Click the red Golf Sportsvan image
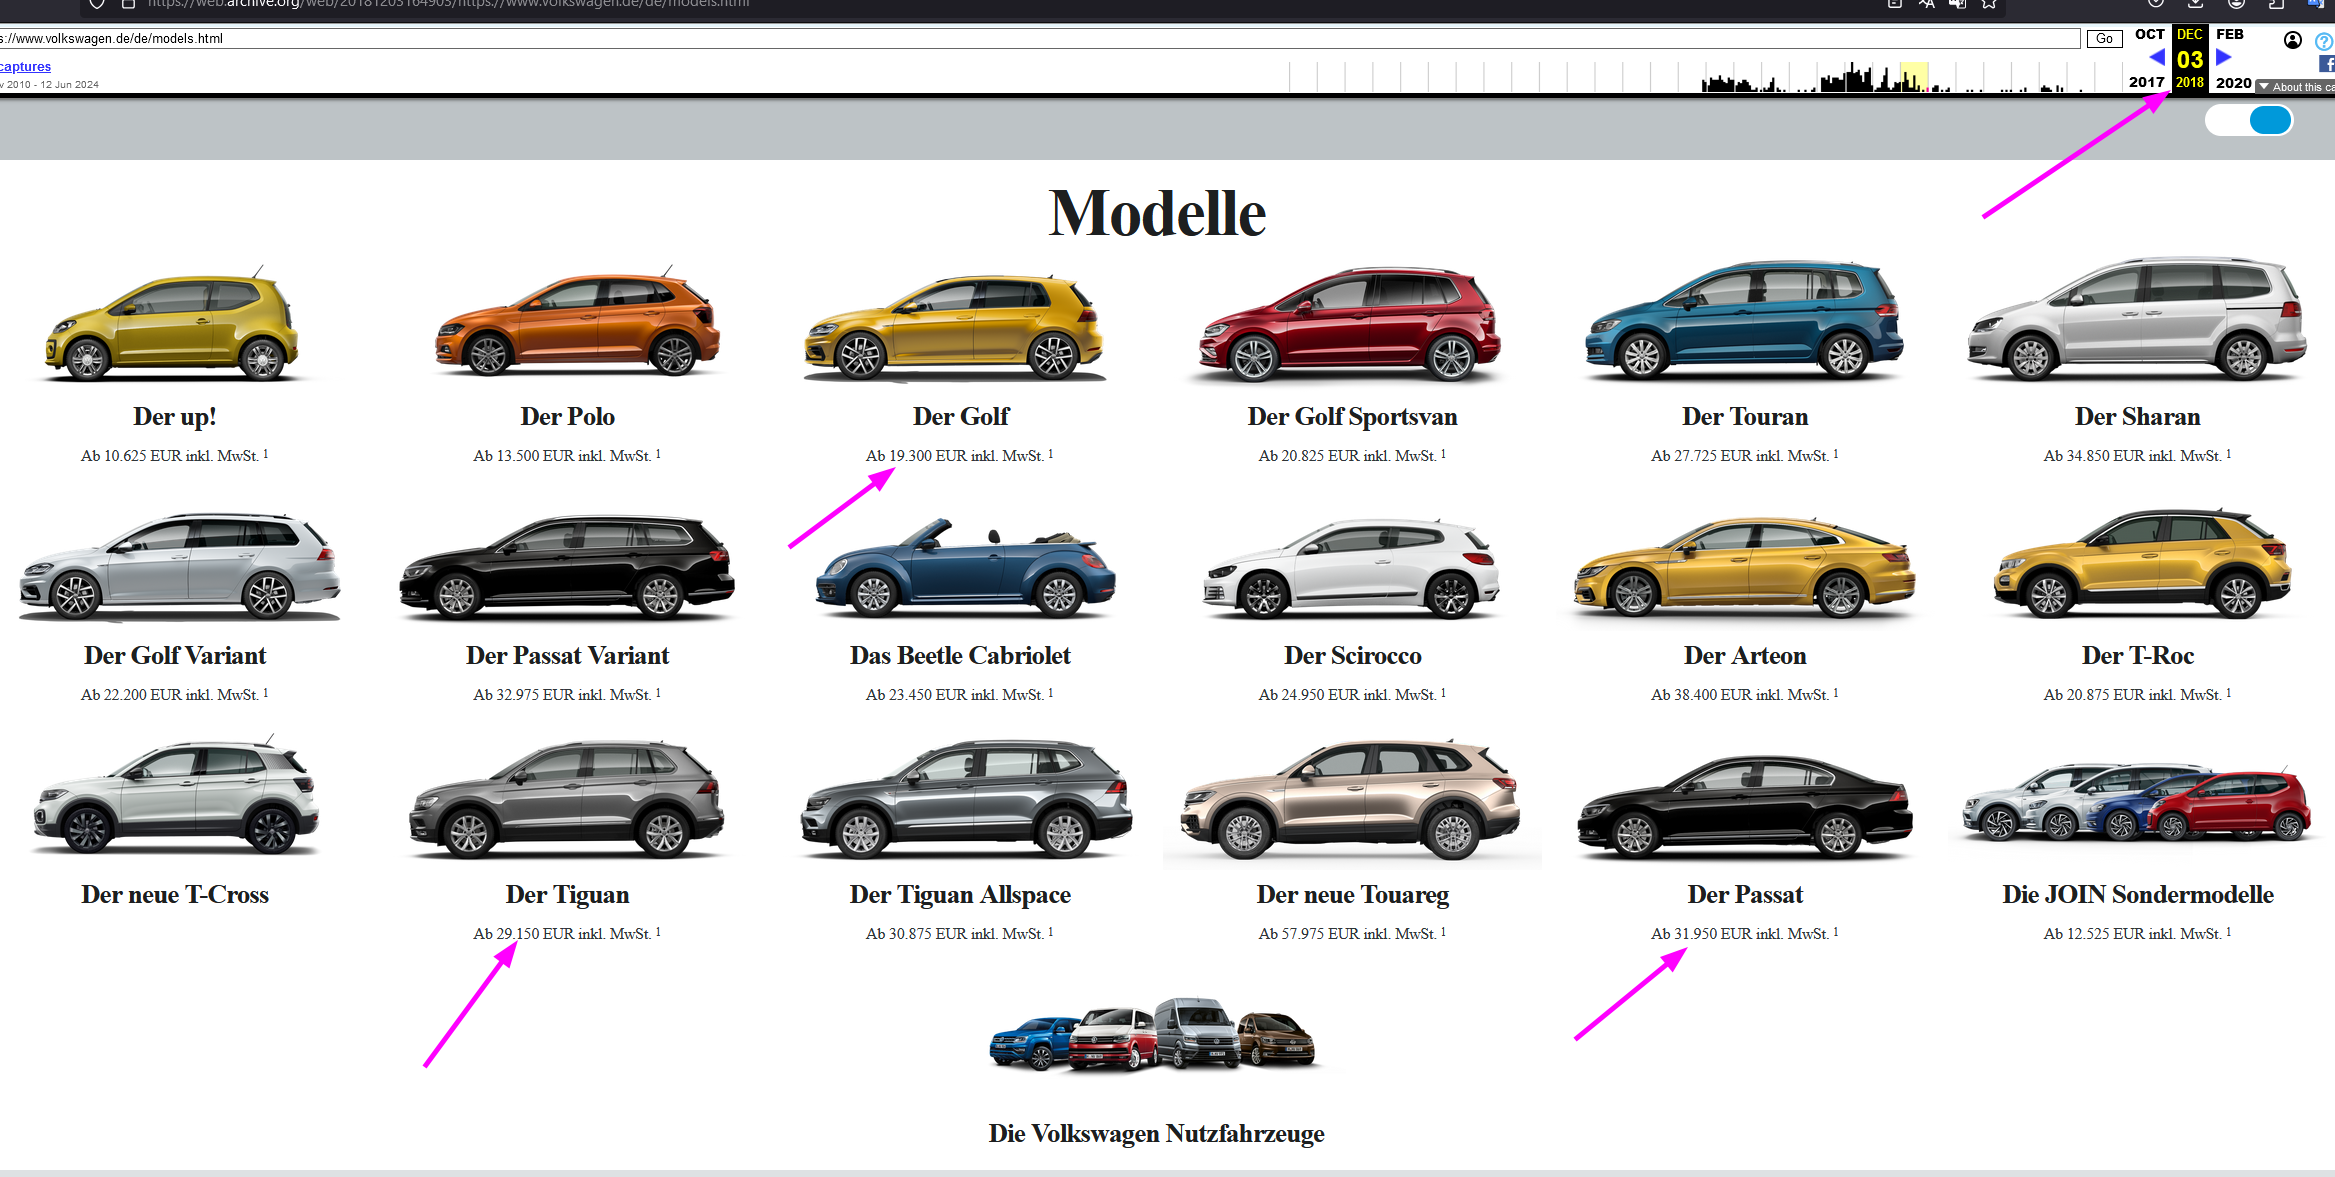 [1351, 324]
